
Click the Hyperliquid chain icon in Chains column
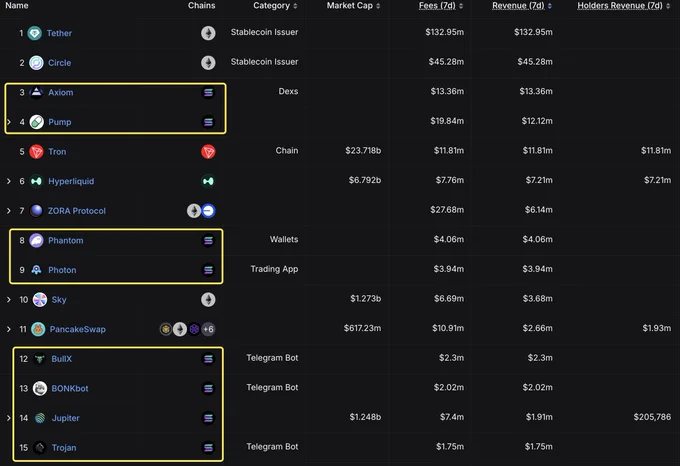[208, 181]
